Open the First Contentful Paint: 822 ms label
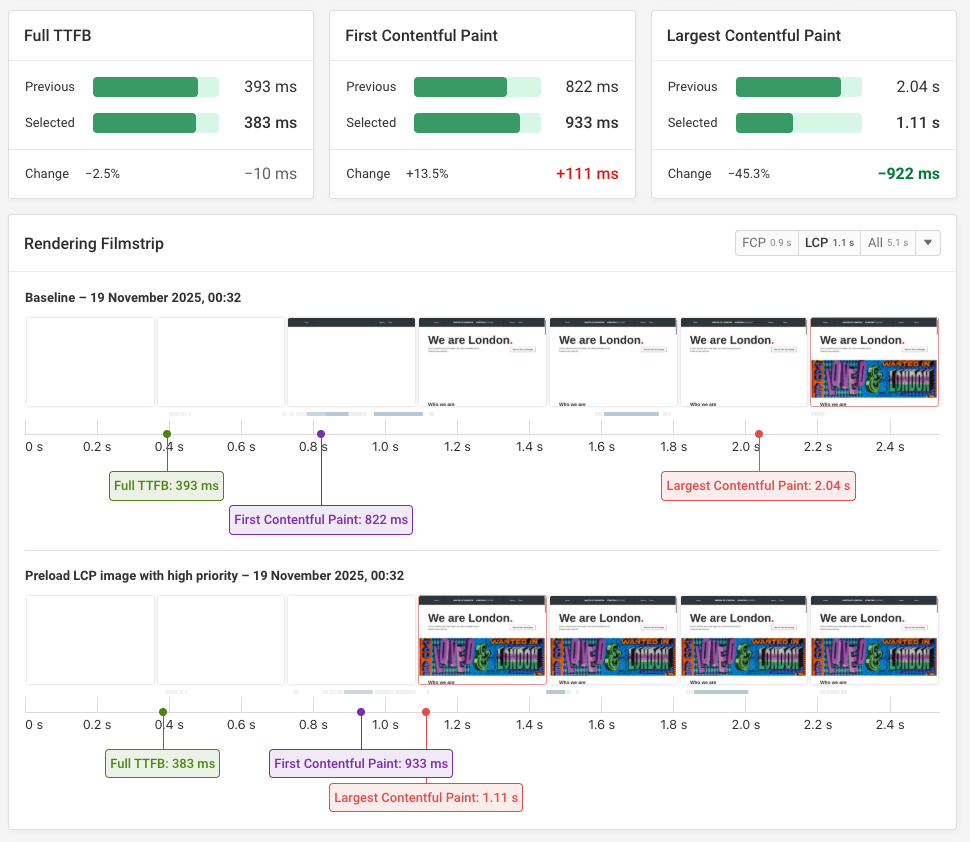 (x=320, y=519)
